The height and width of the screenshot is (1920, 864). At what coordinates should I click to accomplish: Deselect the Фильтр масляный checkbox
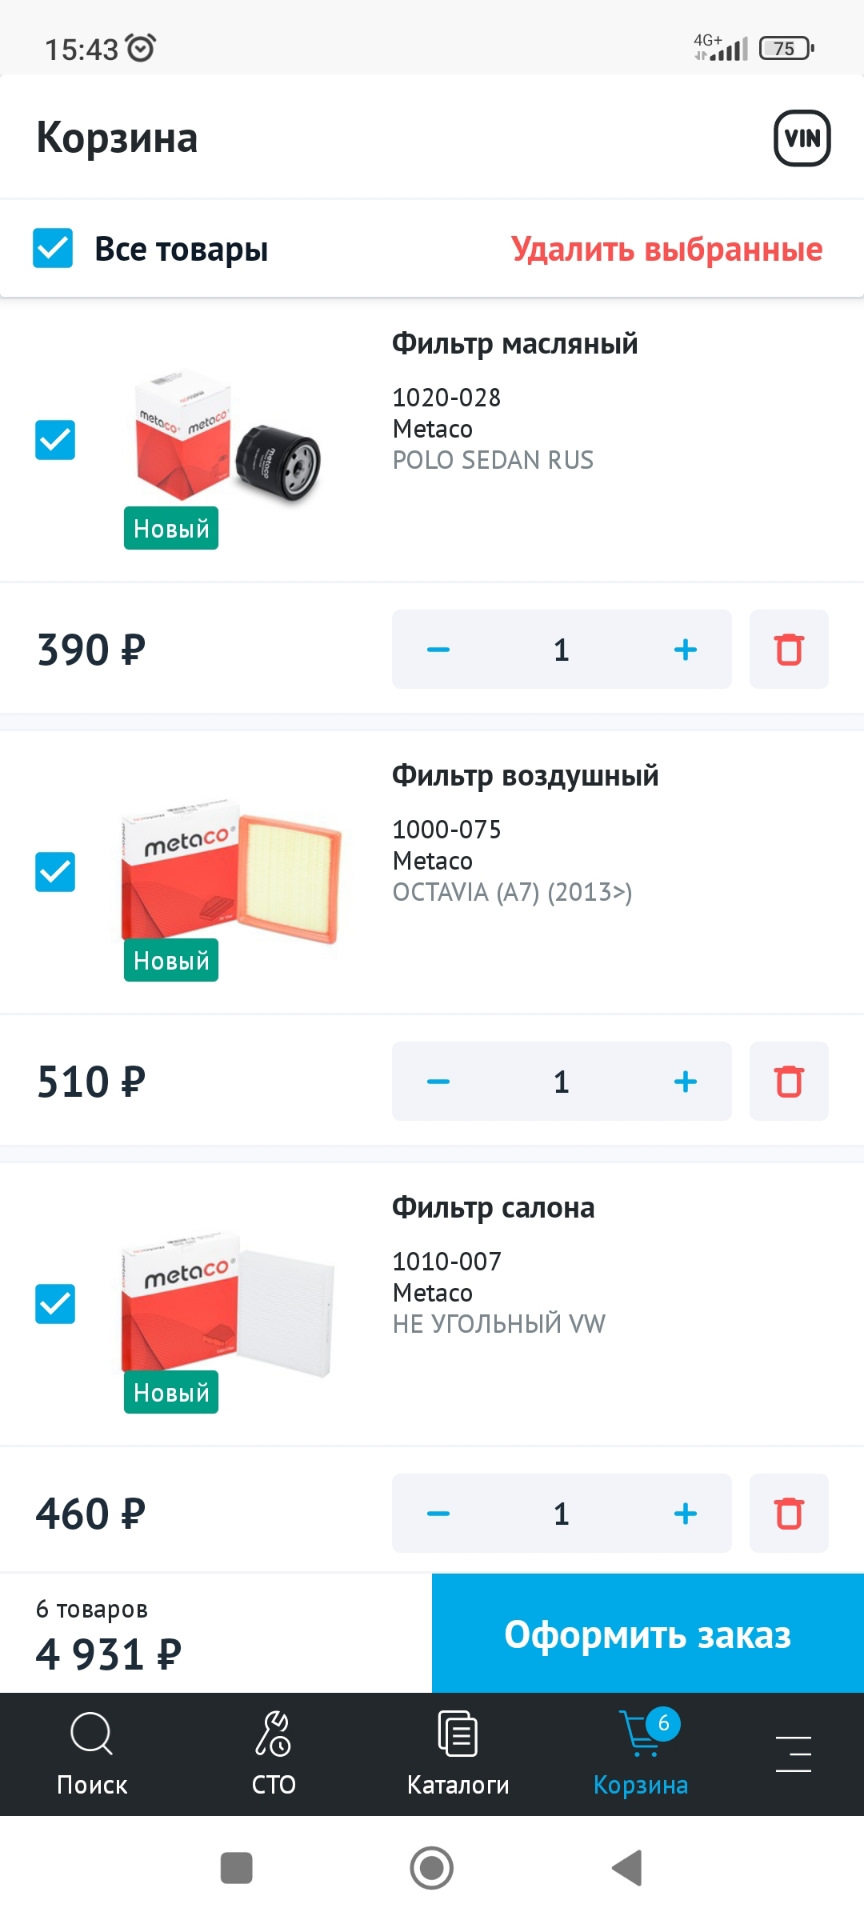click(55, 440)
